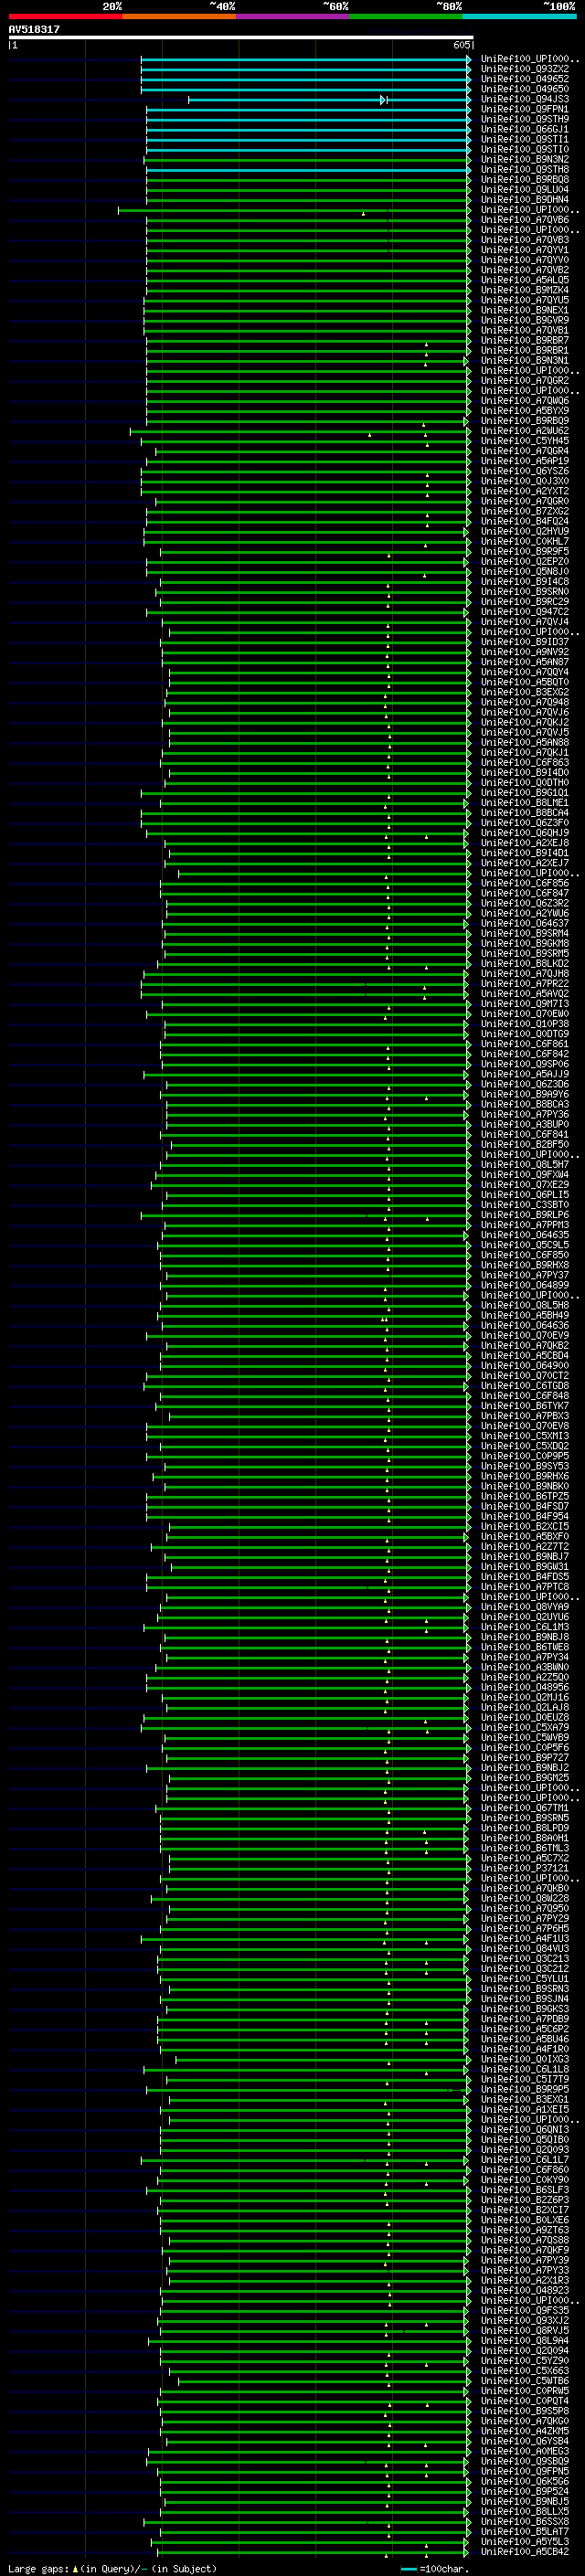This screenshot has width=585, height=2576.
Task: Select hit label UniRef100_A5ALQ5
Action: (x=525, y=280)
